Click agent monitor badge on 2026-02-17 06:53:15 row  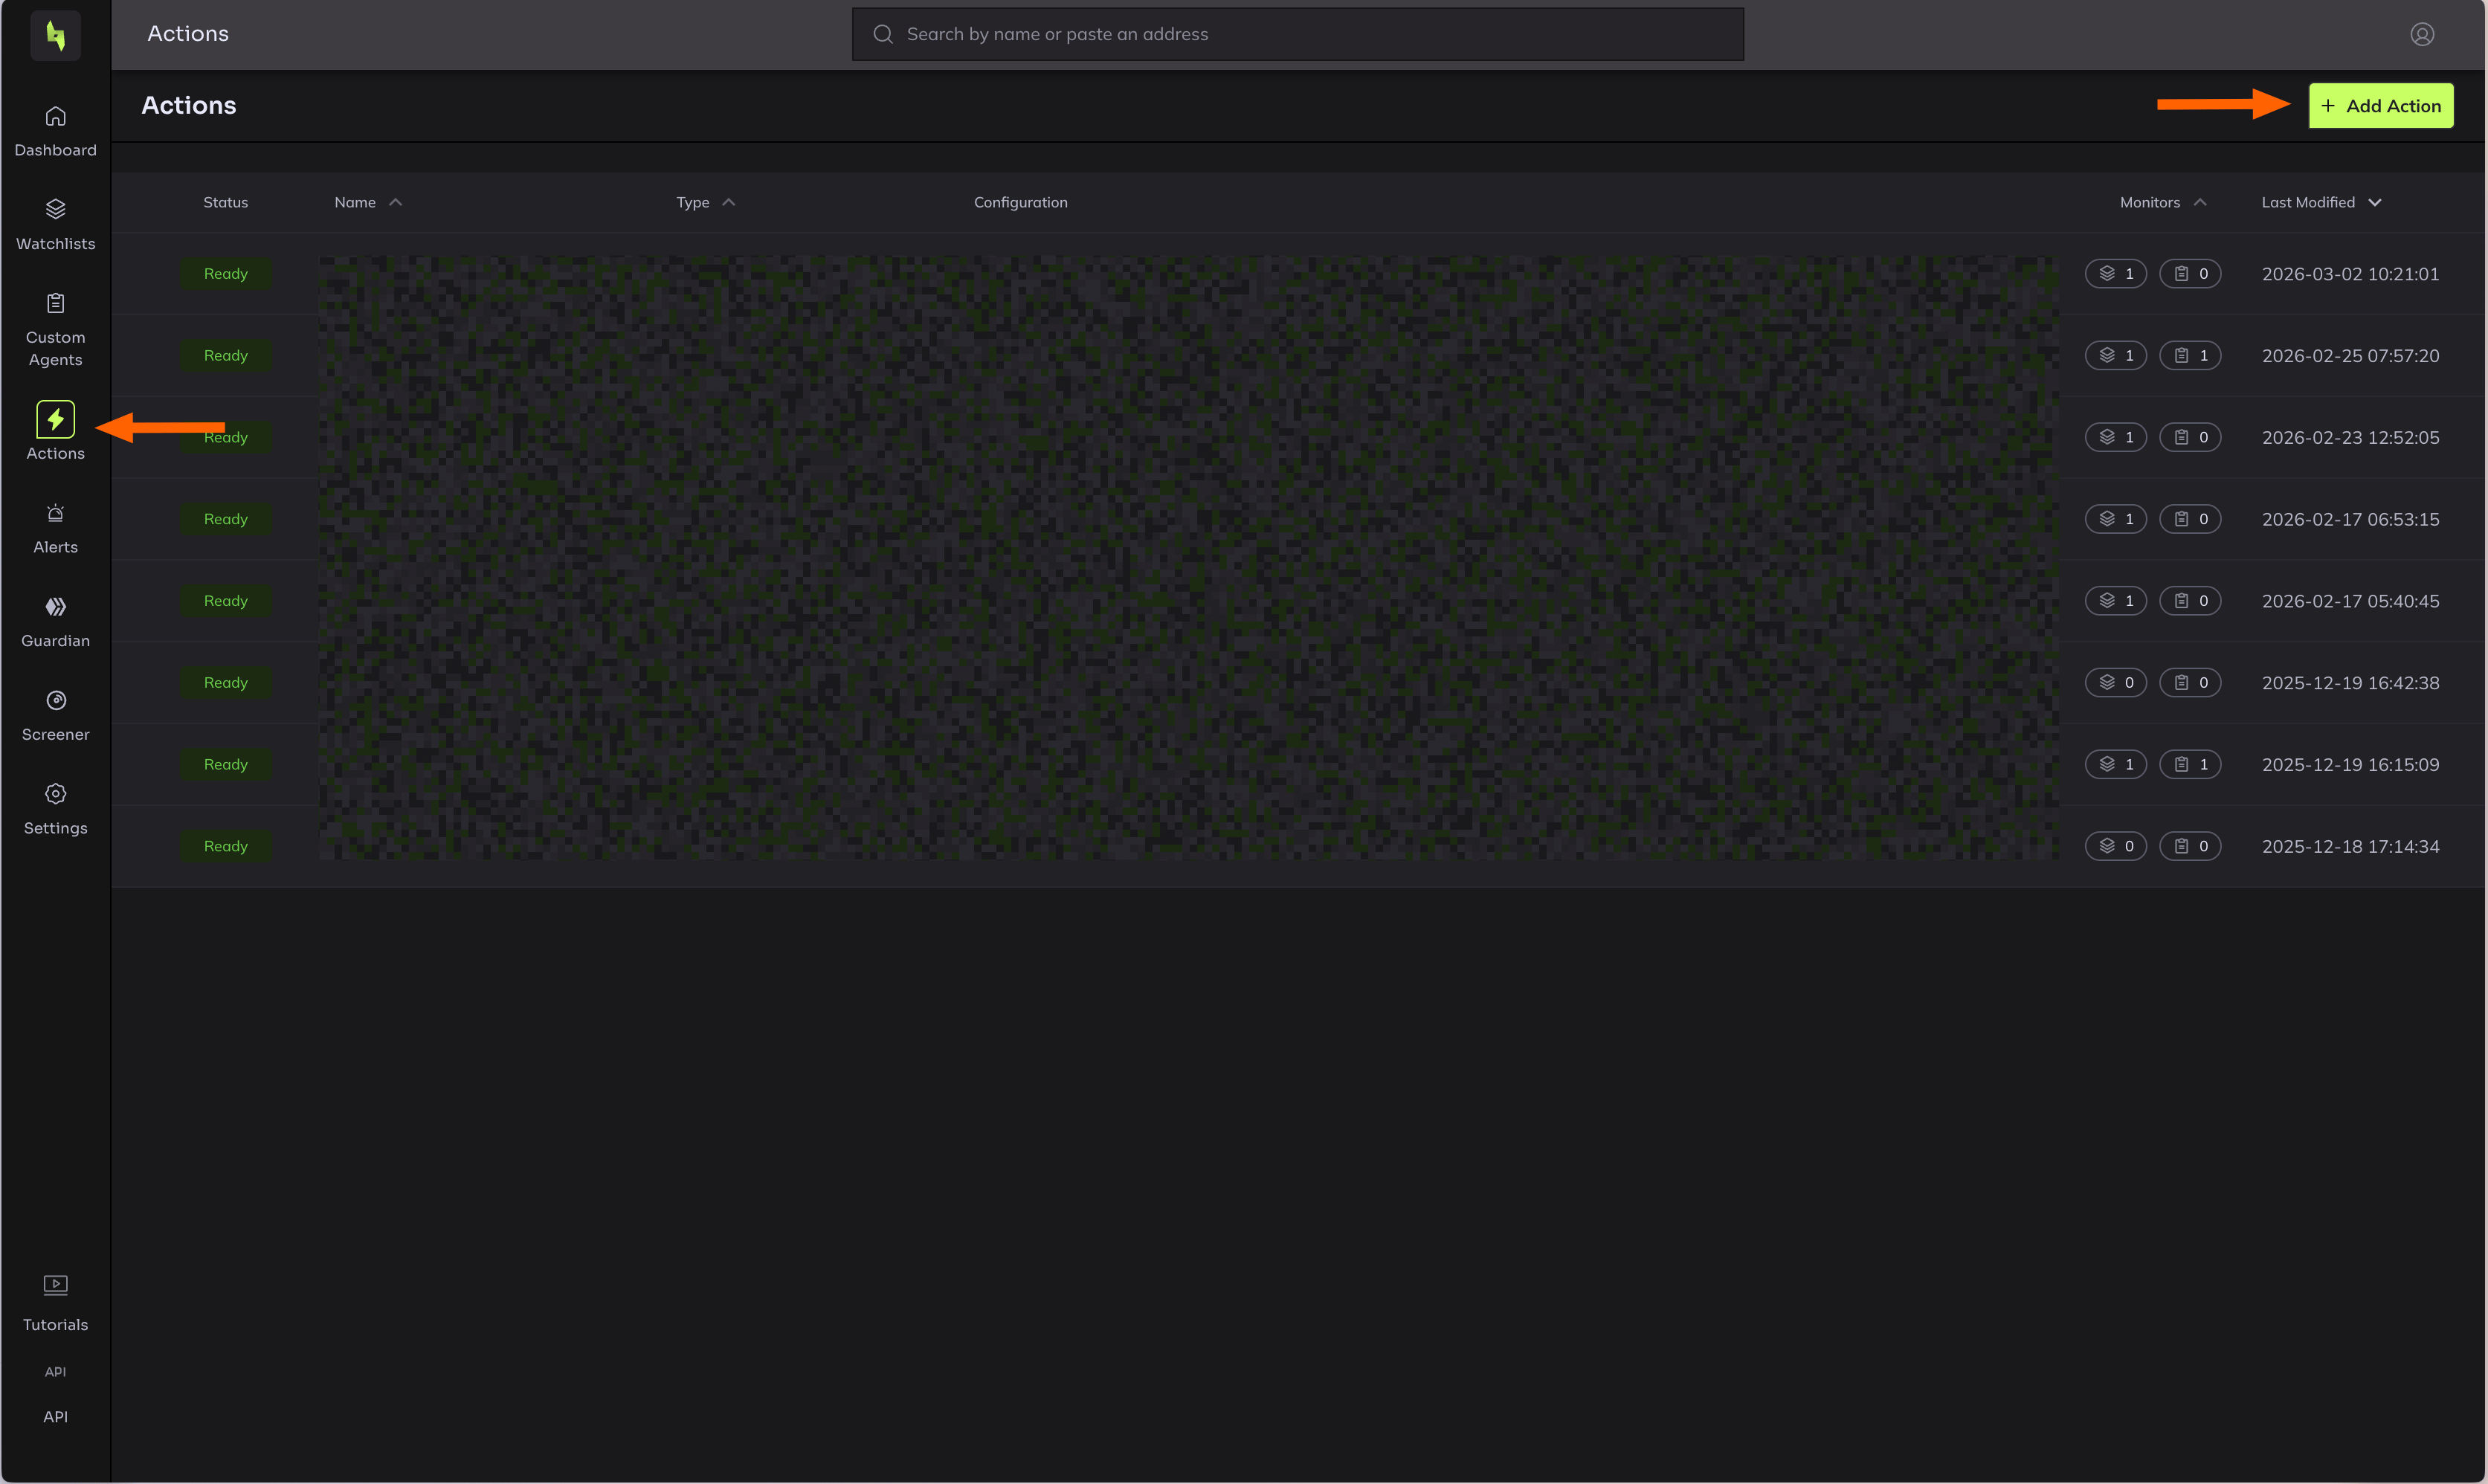[2190, 519]
